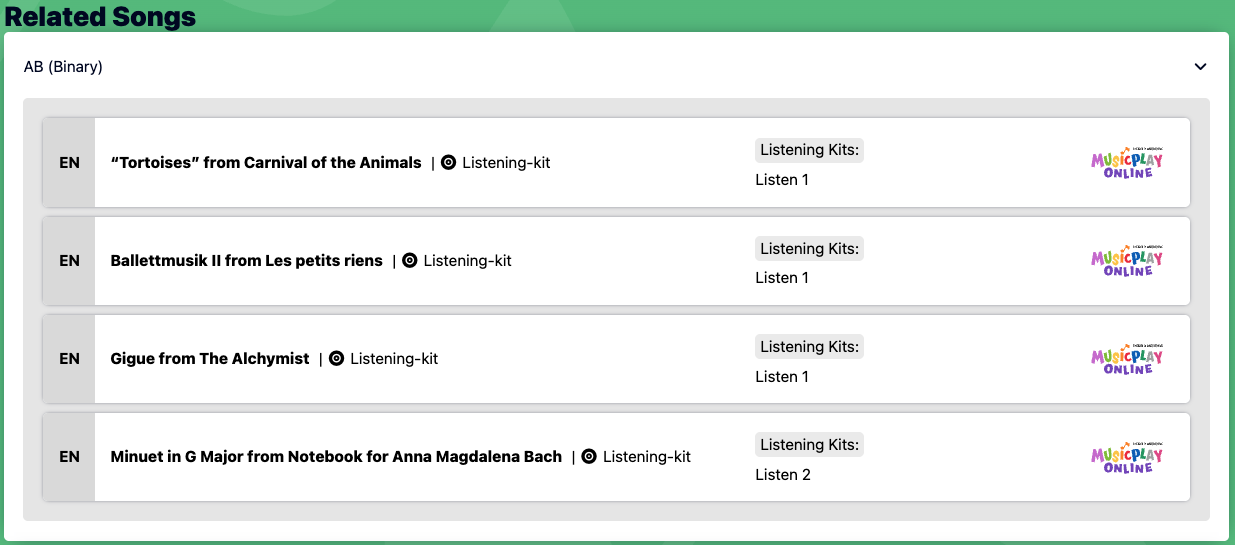Image resolution: width=1235 pixels, height=545 pixels.
Task: Click the listening-kit disc icon beside Minuet in G Major
Action: pyautogui.click(x=589, y=456)
